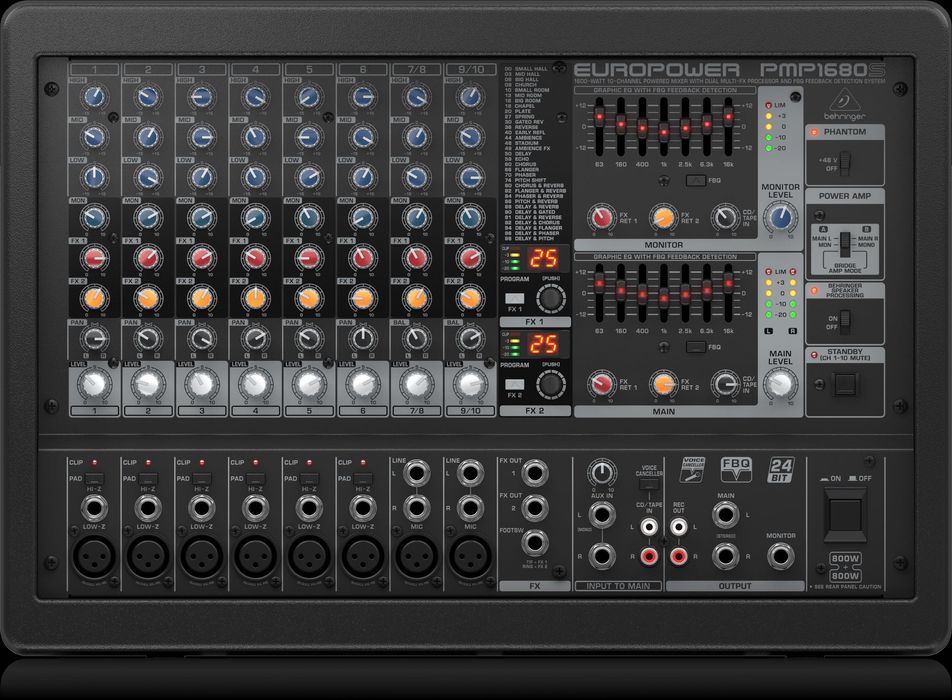Enable the FBQ button in Monitor EQ section
Screen dimensions: 952x700
tap(696, 180)
